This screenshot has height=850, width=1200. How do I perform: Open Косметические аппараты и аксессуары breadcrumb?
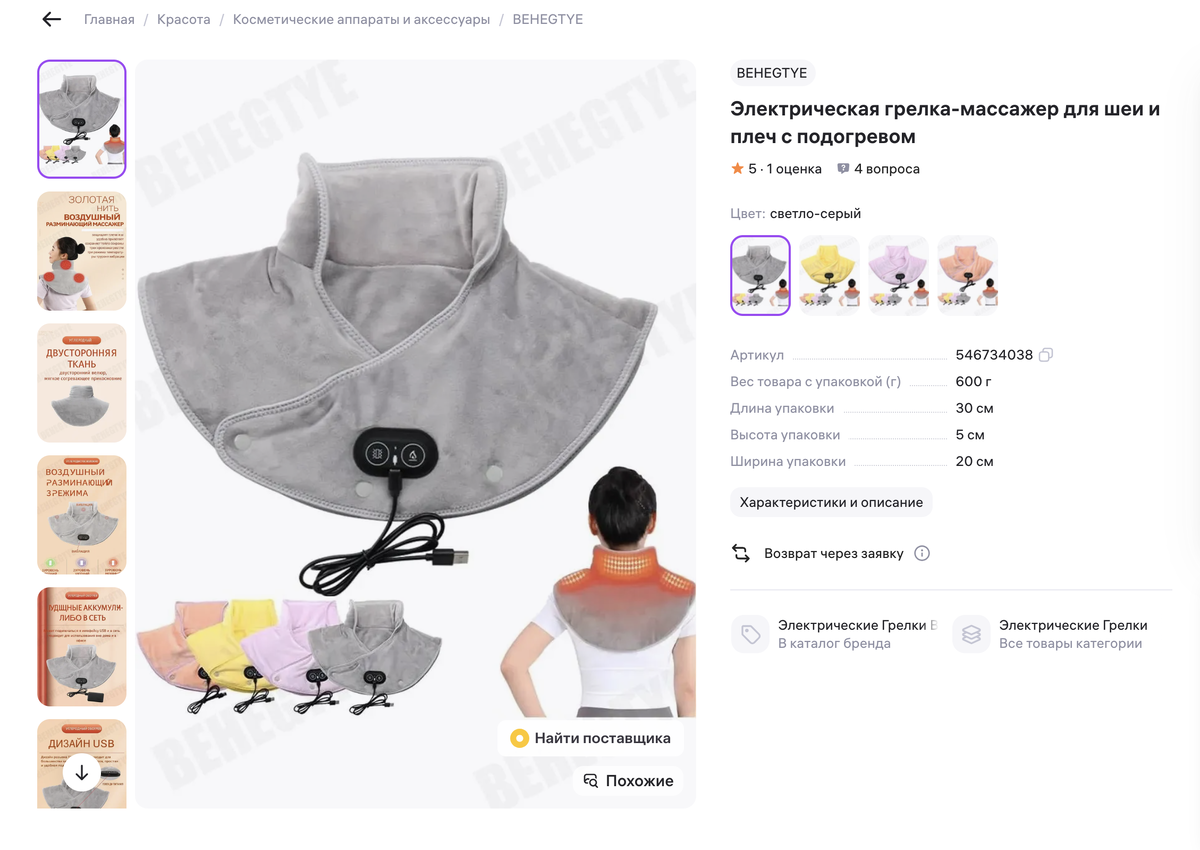(x=362, y=19)
